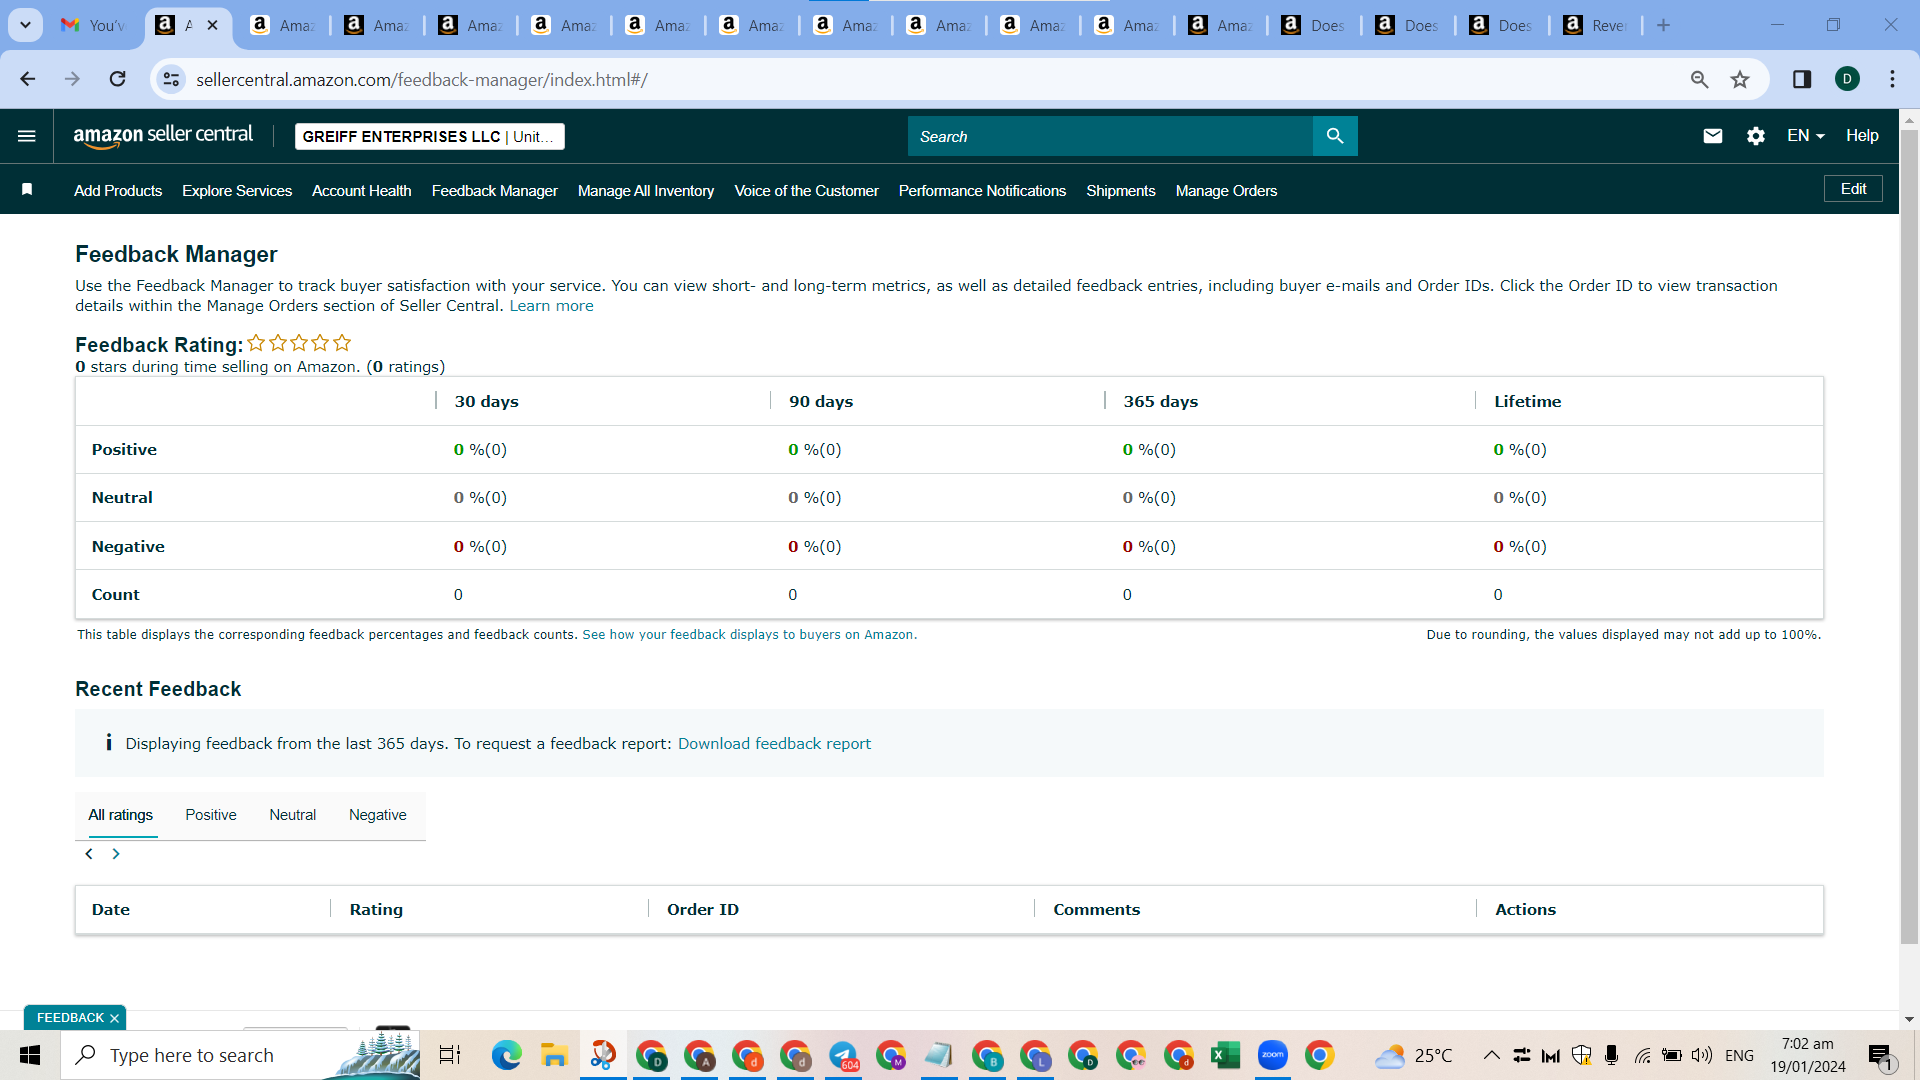Open the weather widget showing 25°C

[x=1412, y=1055]
